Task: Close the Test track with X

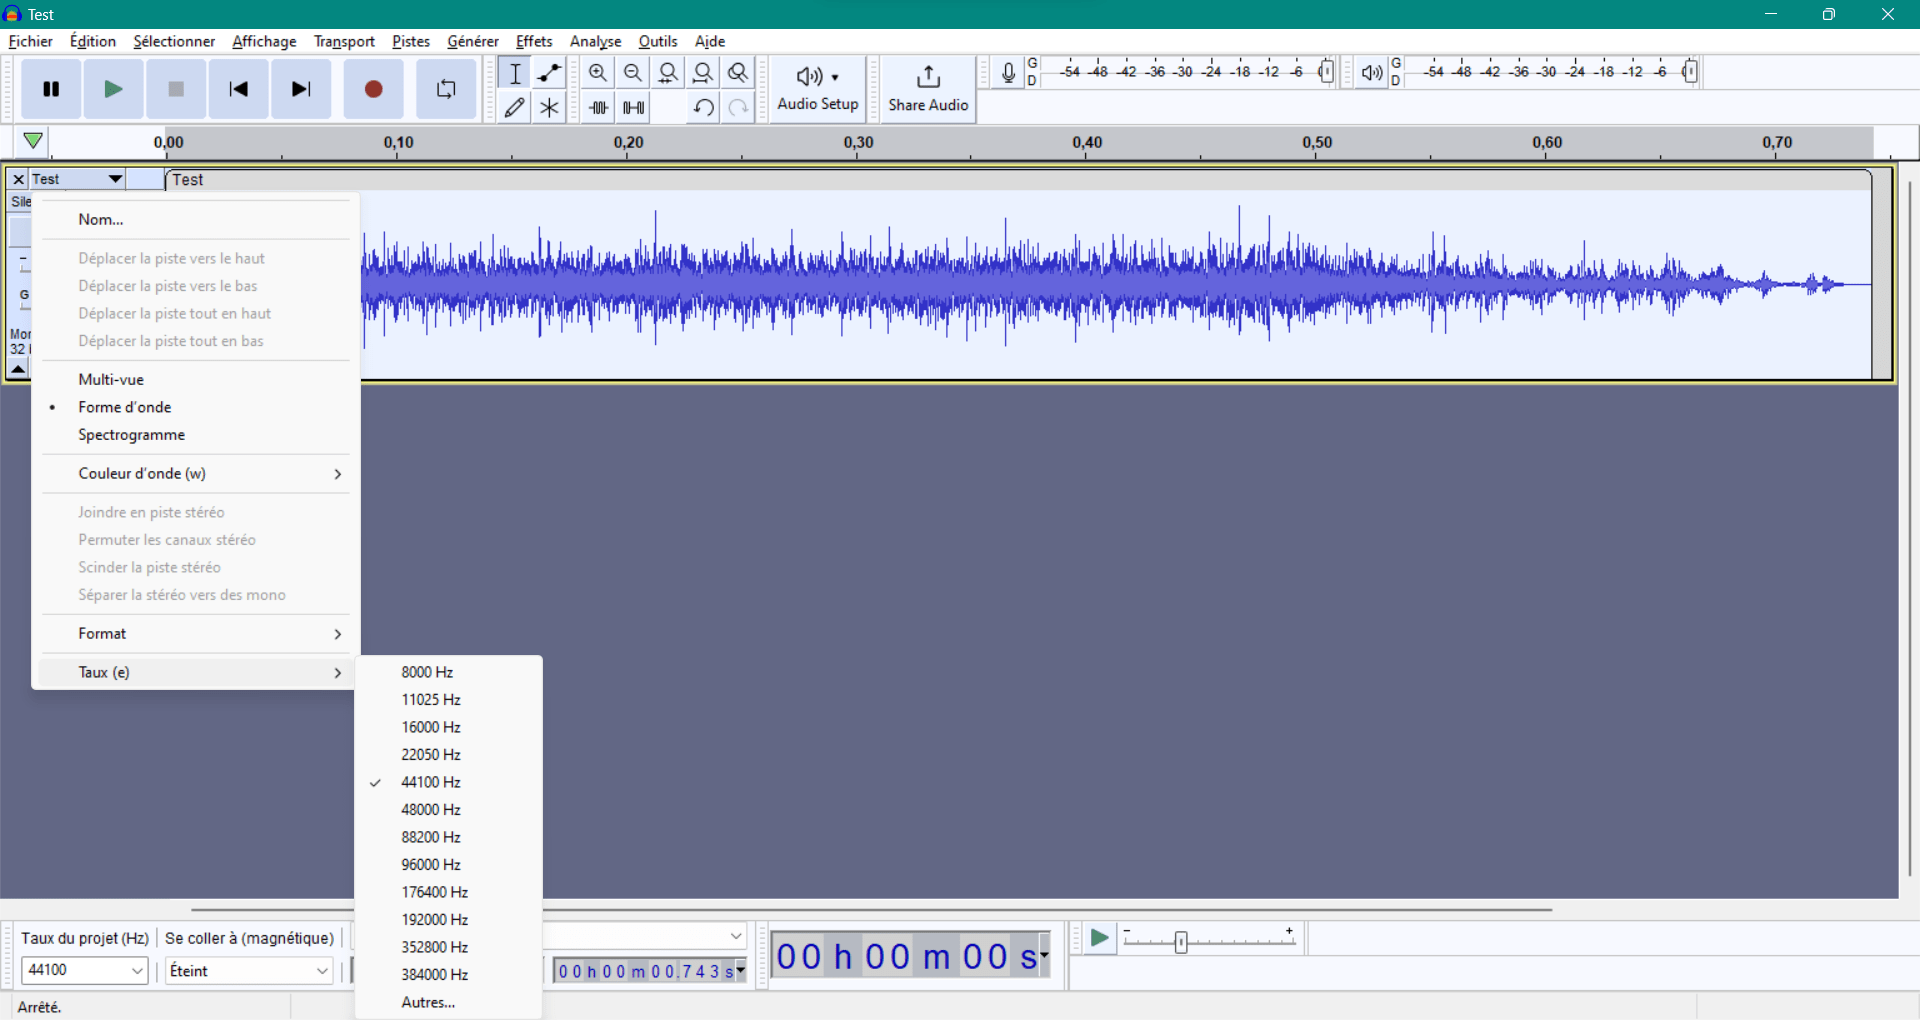Action: click(x=18, y=180)
